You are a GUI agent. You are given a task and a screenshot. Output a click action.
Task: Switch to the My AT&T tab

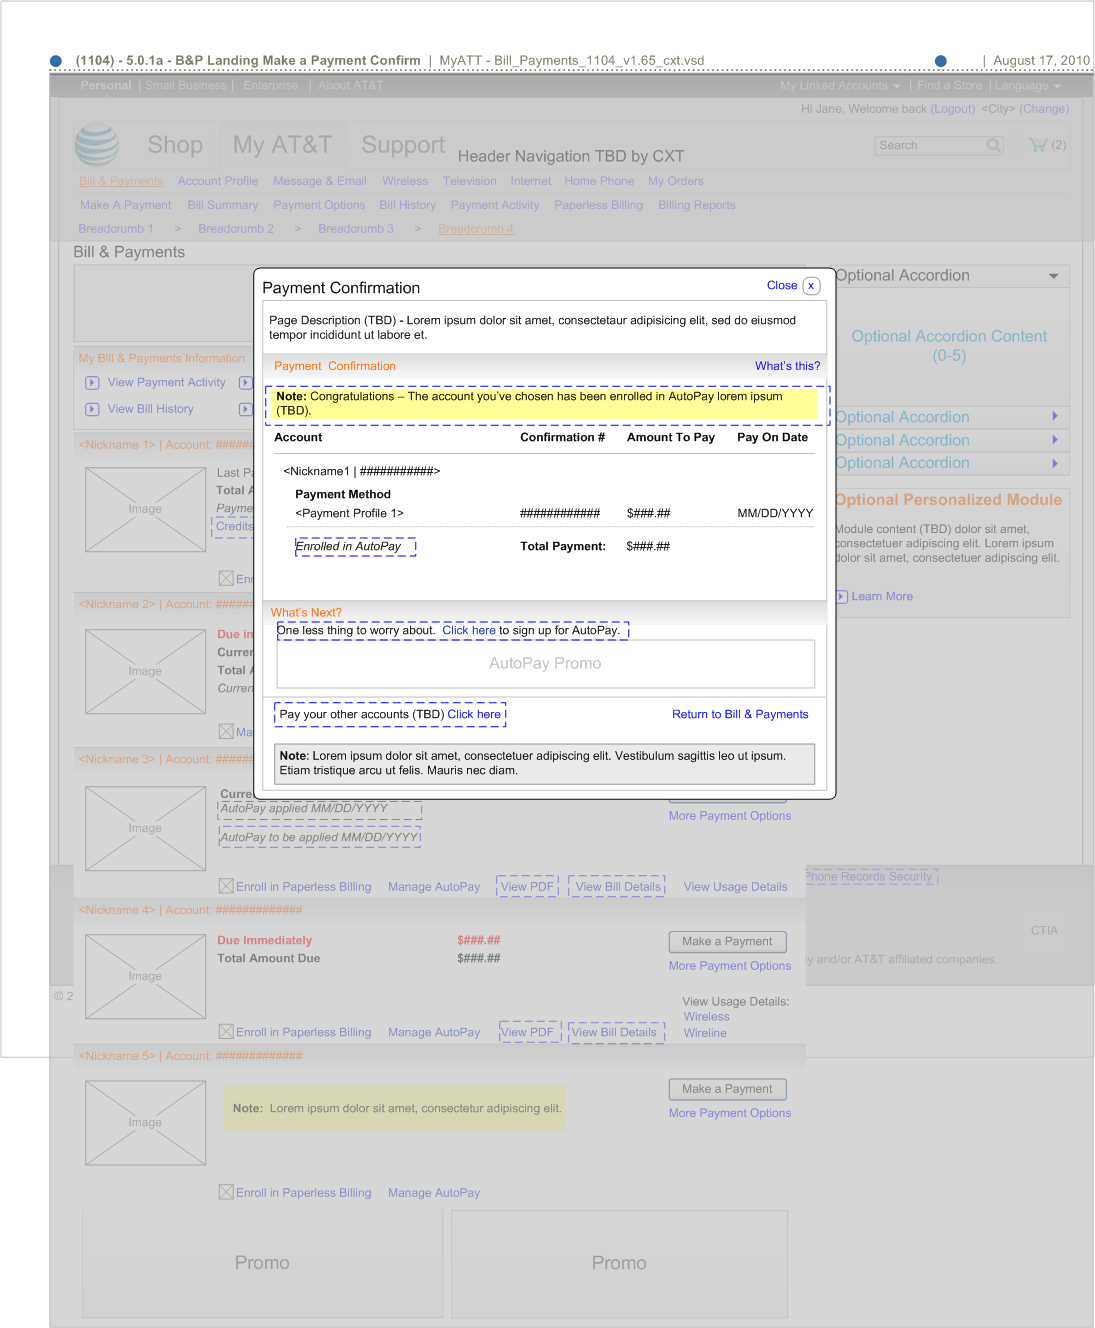pos(282,145)
